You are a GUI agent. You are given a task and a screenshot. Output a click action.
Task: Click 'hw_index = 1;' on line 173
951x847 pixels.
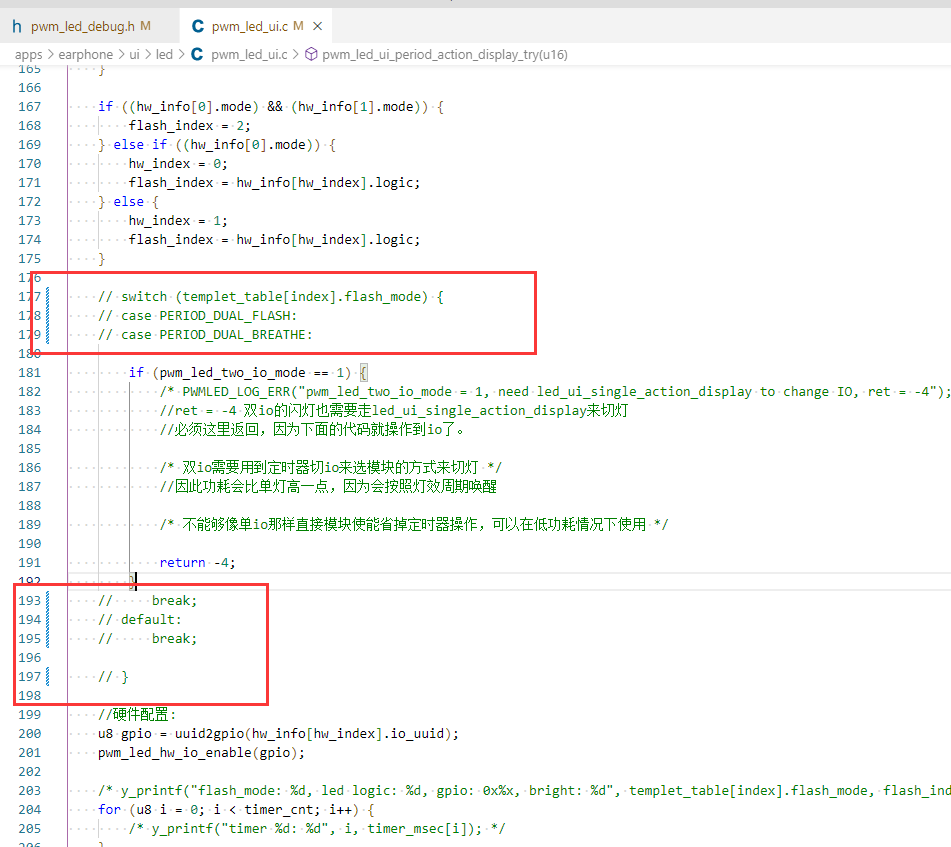(x=178, y=221)
